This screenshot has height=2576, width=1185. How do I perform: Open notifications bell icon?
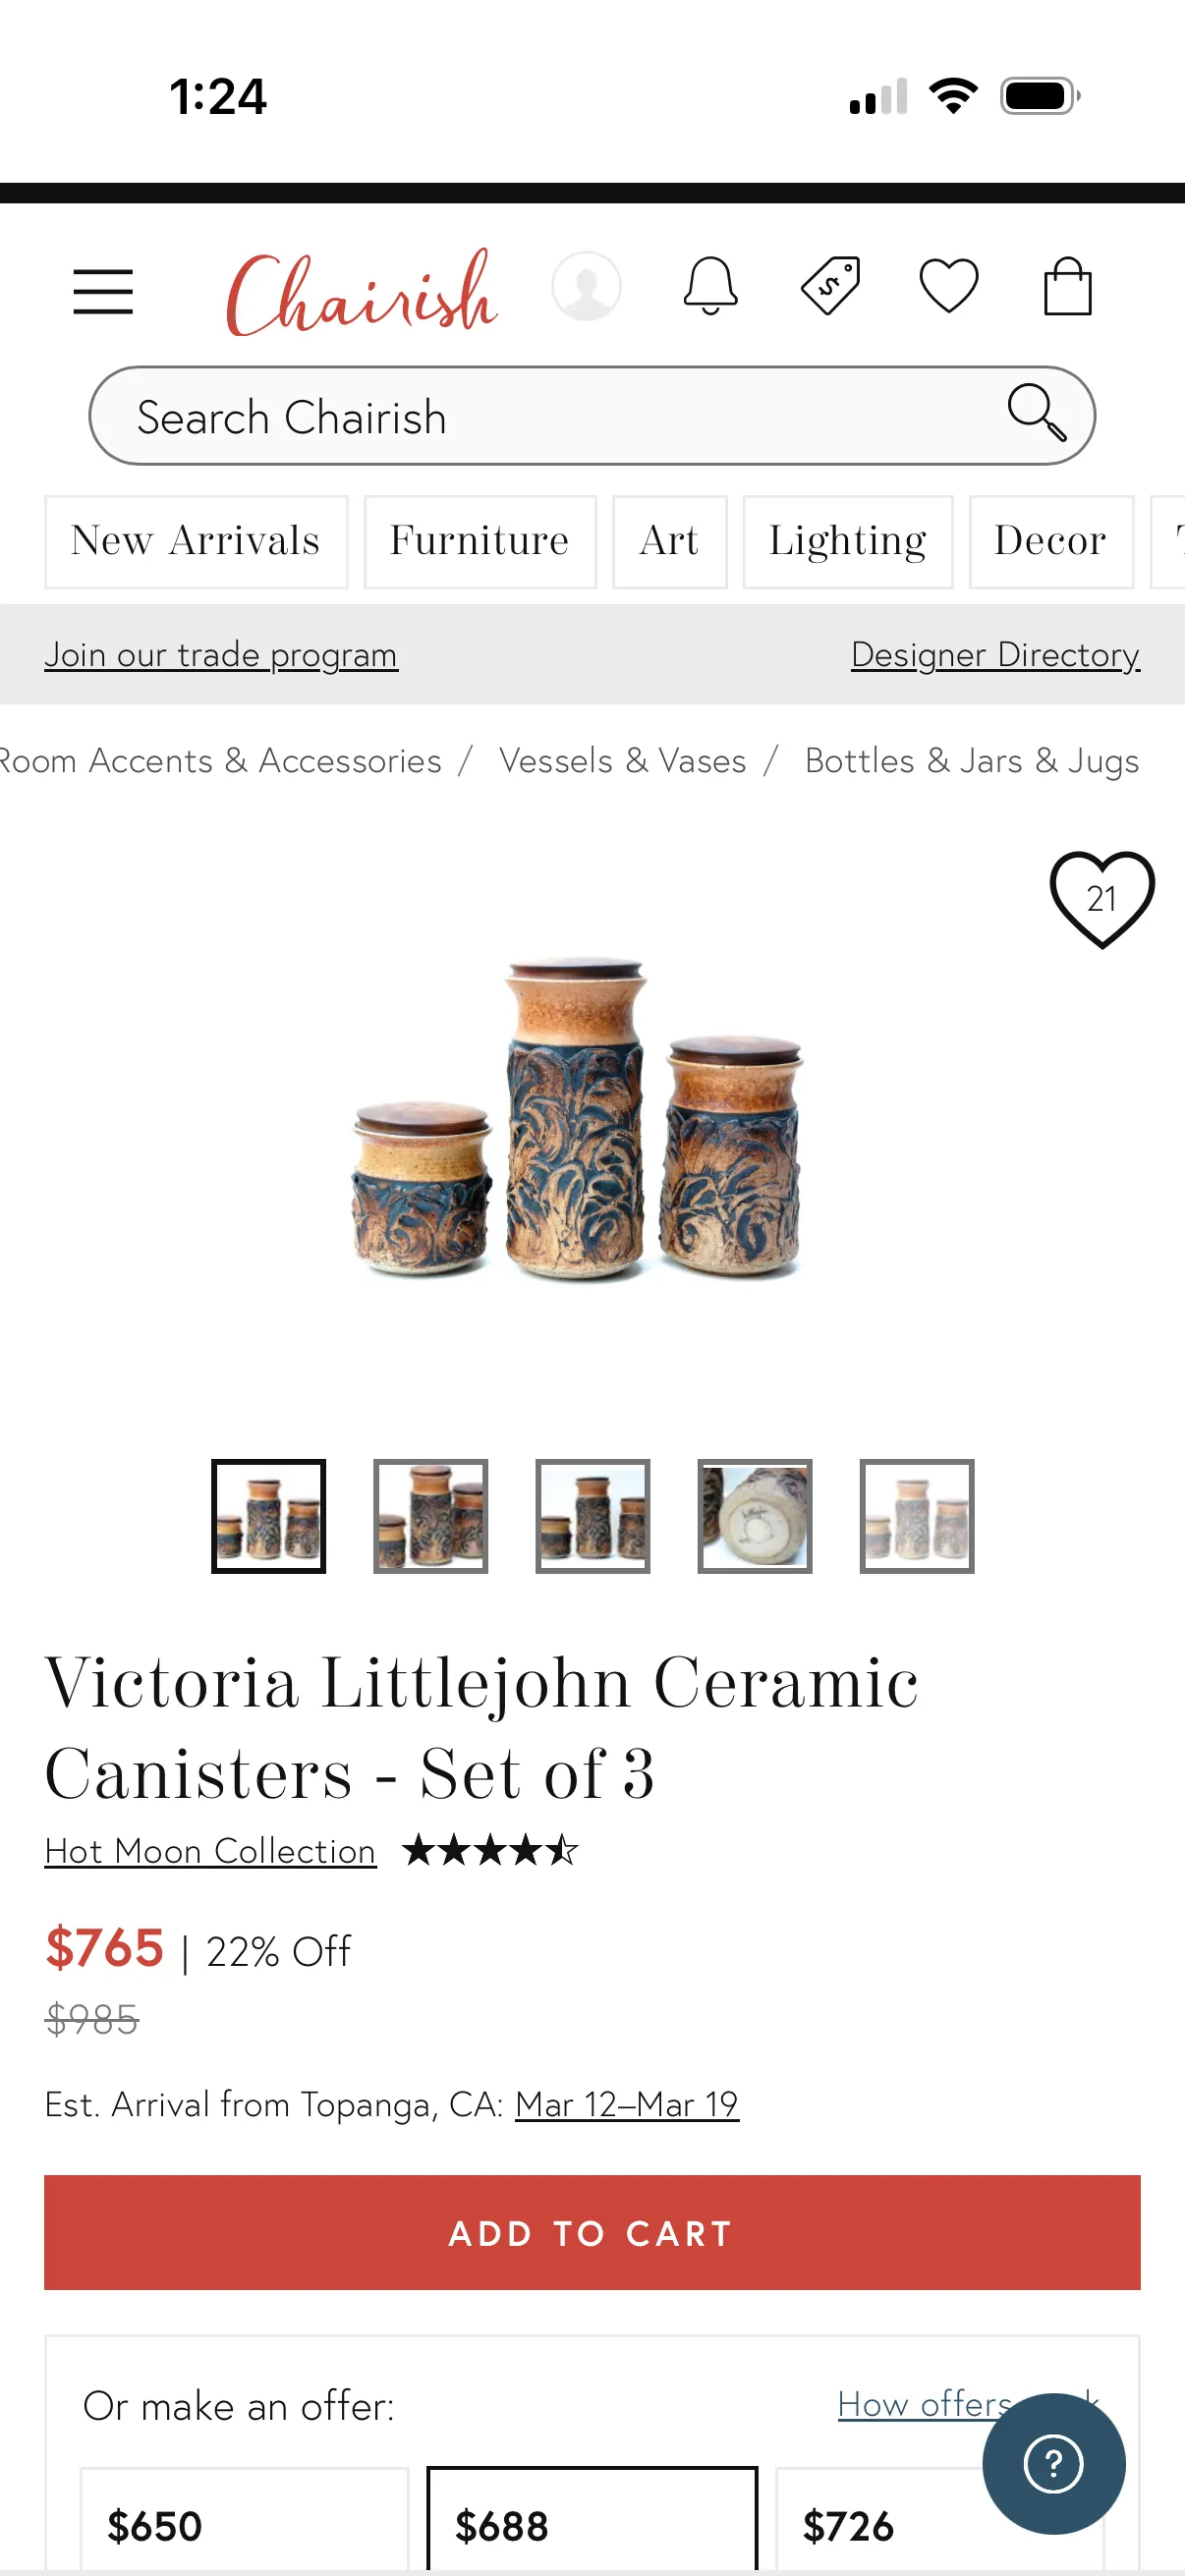pyautogui.click(x=710, y=286)
